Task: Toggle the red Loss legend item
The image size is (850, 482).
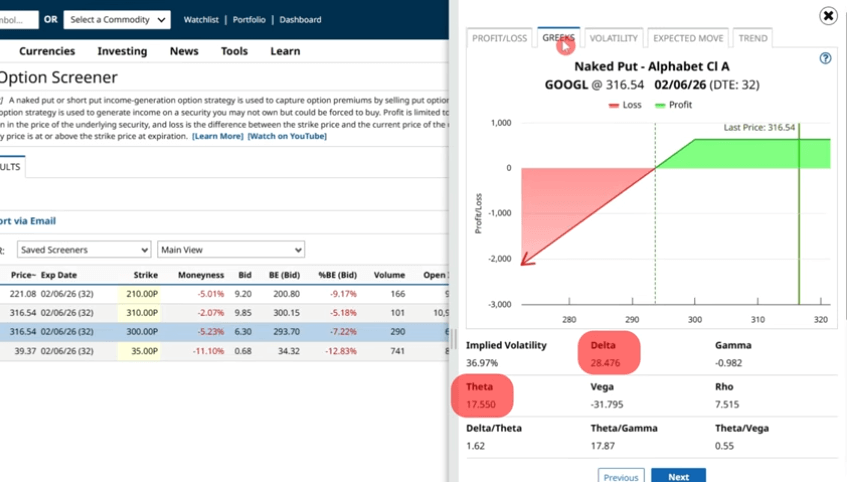Action: [625, 104]
